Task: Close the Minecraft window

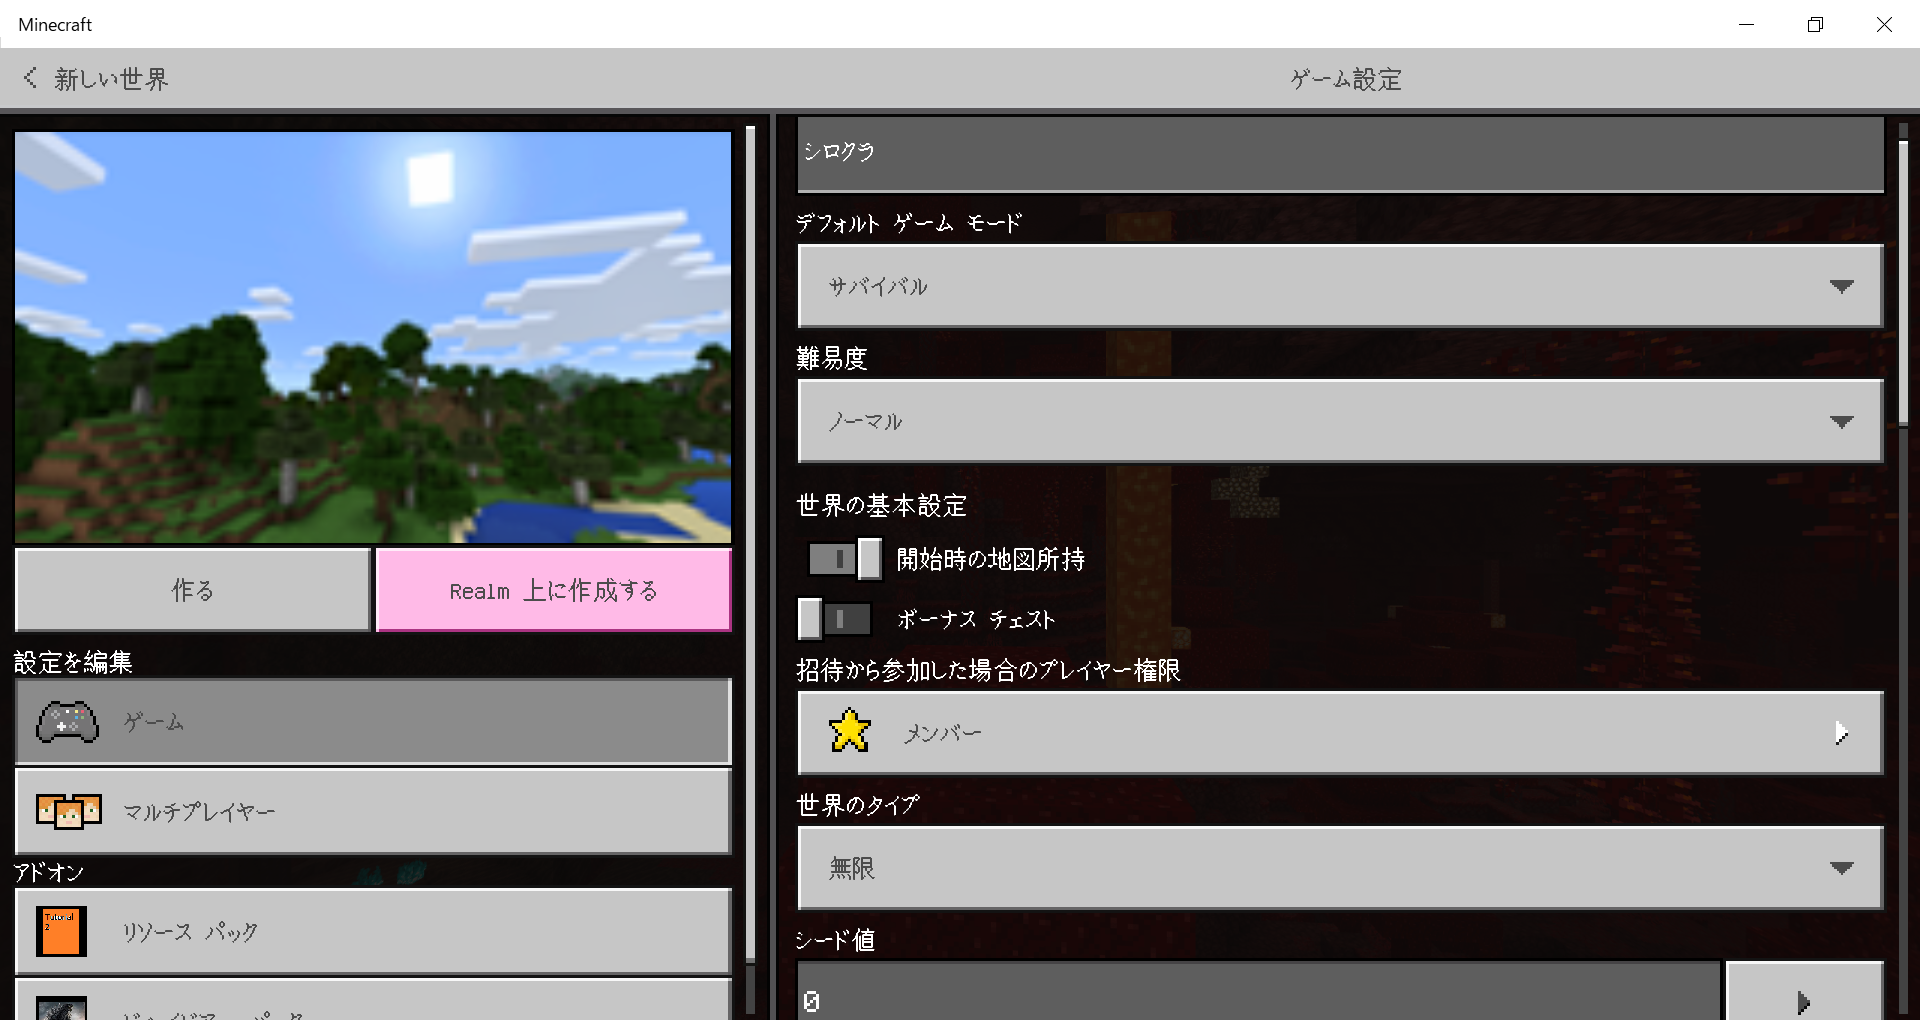Action: [x=1884, y=24]
